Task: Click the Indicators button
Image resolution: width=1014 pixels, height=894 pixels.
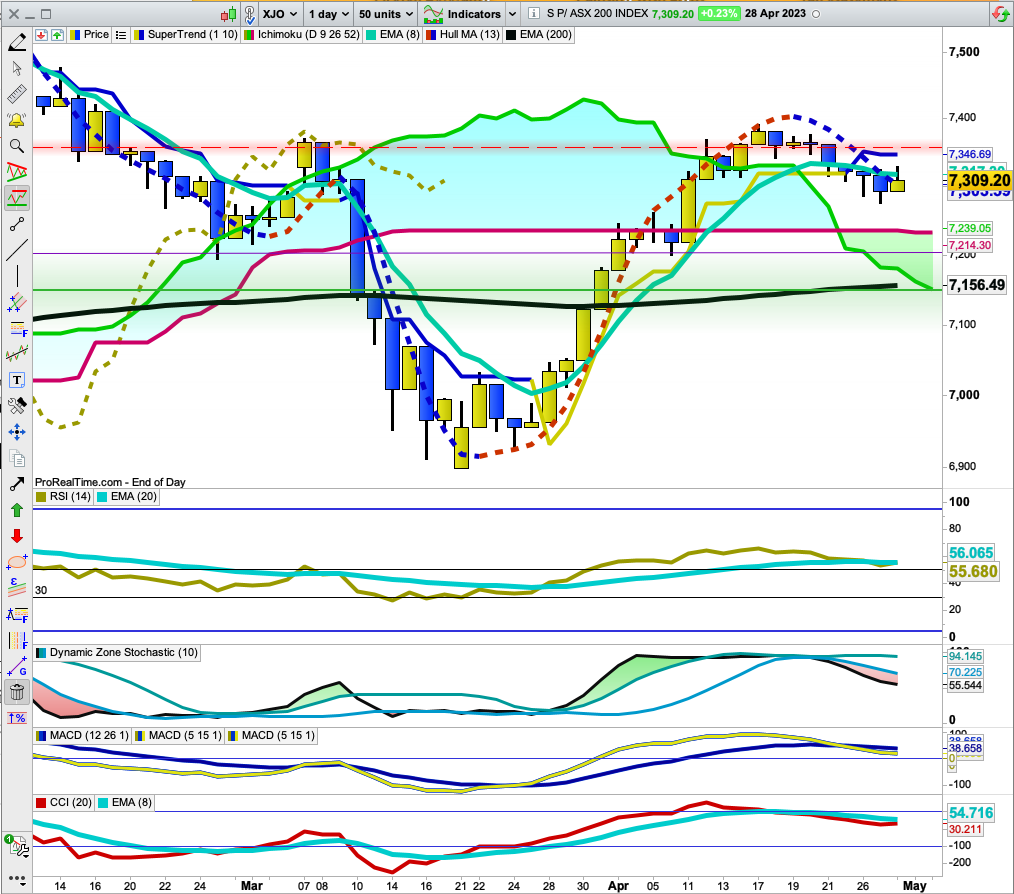Action: pyautogui.click(x=462, y=14)
